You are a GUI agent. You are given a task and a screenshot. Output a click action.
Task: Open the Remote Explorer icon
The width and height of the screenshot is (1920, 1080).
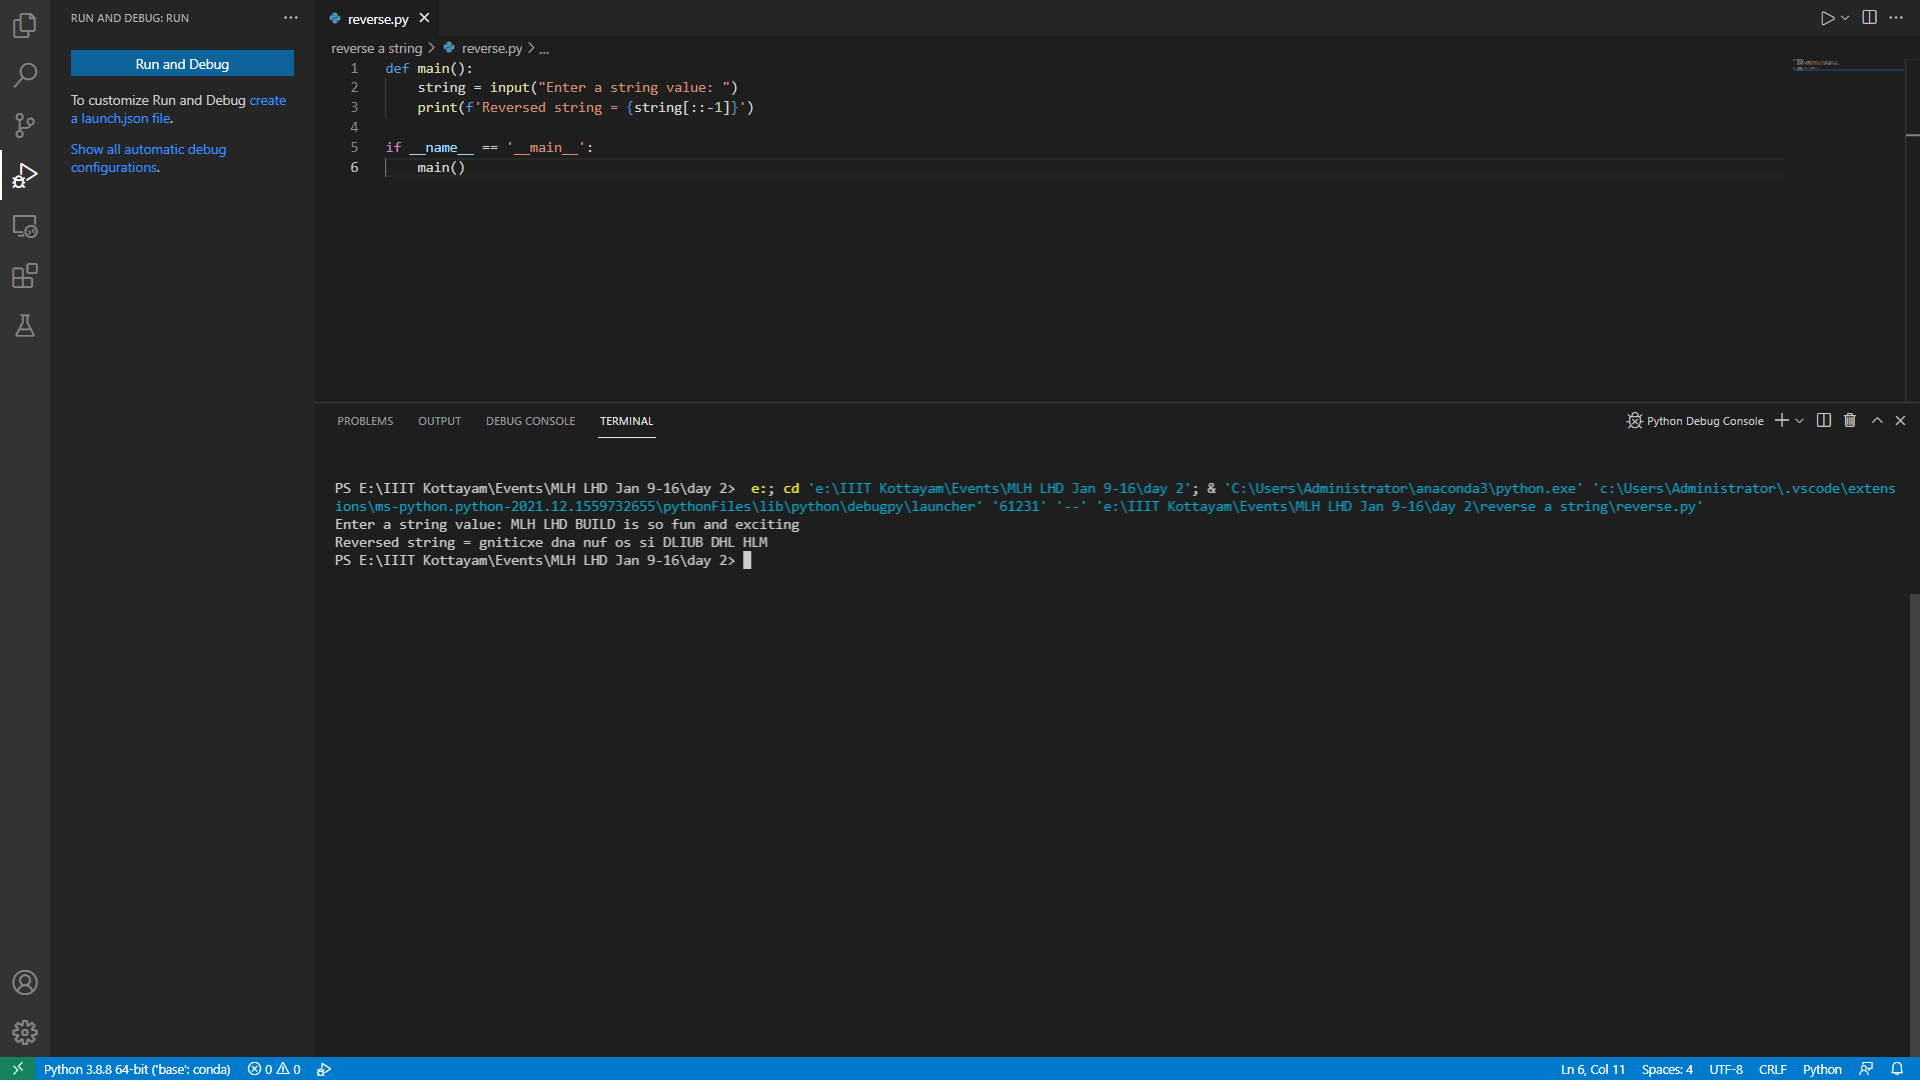pos(25,227)
